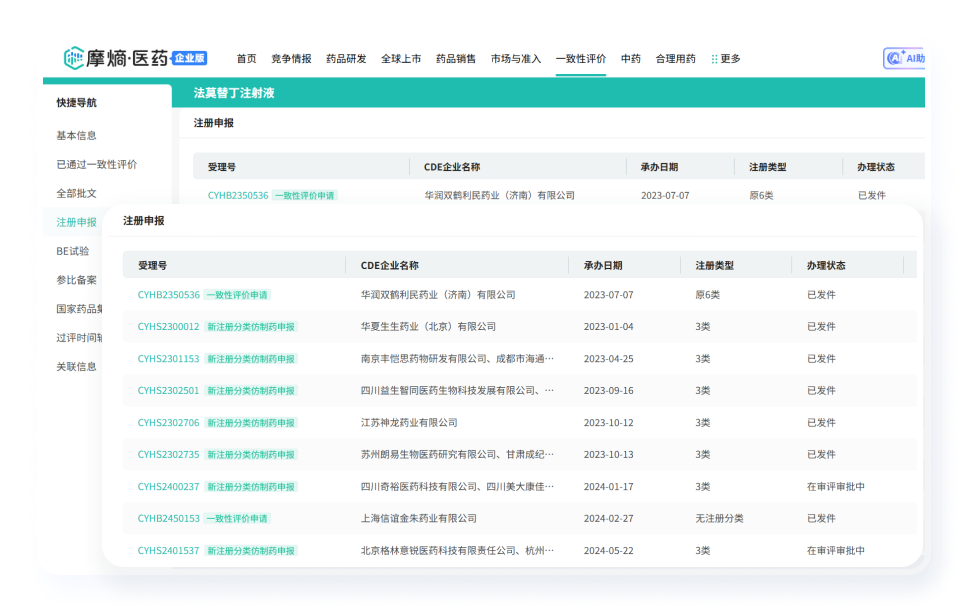Image resolution: width=968 pixels, height=609 pixels.
Task: Select company 江苏神龙药业有限公司
Action: pos(409,423)
